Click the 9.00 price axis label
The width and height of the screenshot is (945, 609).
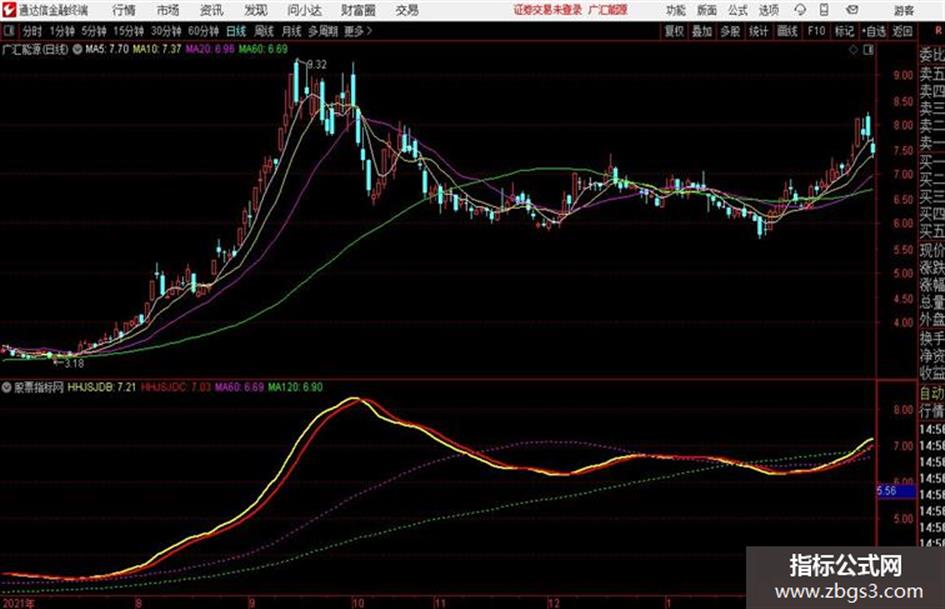(903, 76)
